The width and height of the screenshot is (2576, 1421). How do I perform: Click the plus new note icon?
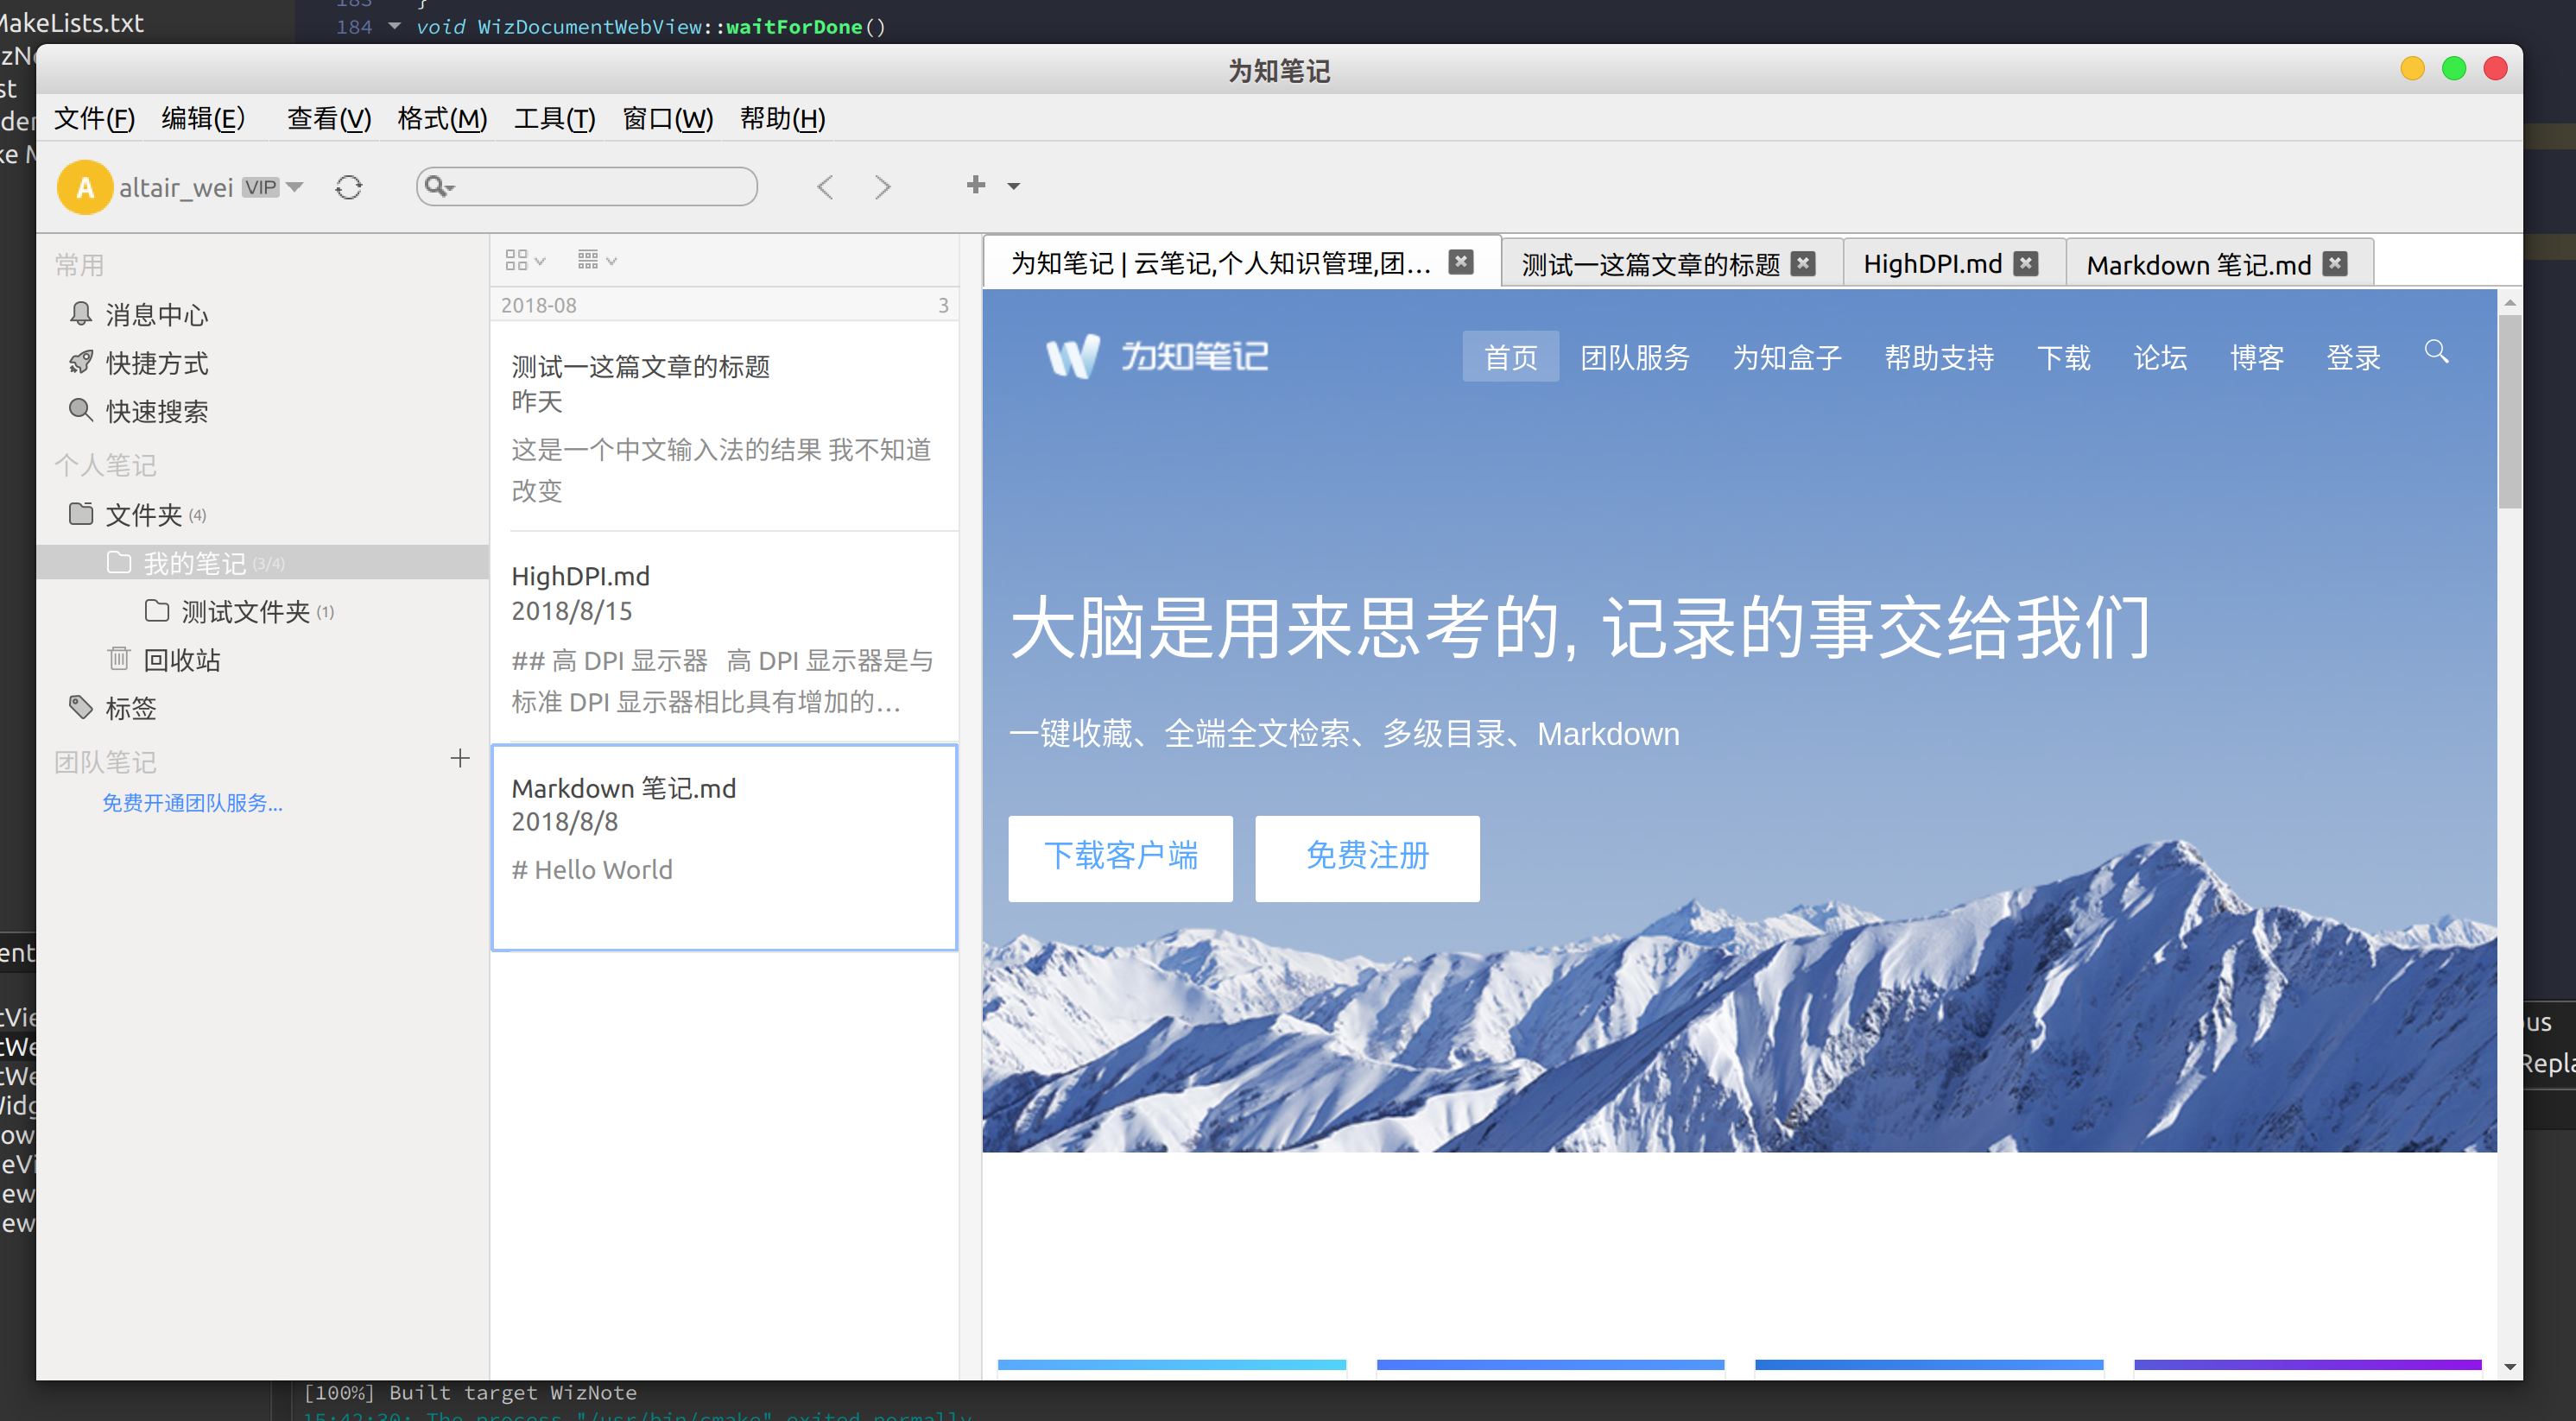click(976, 185)
